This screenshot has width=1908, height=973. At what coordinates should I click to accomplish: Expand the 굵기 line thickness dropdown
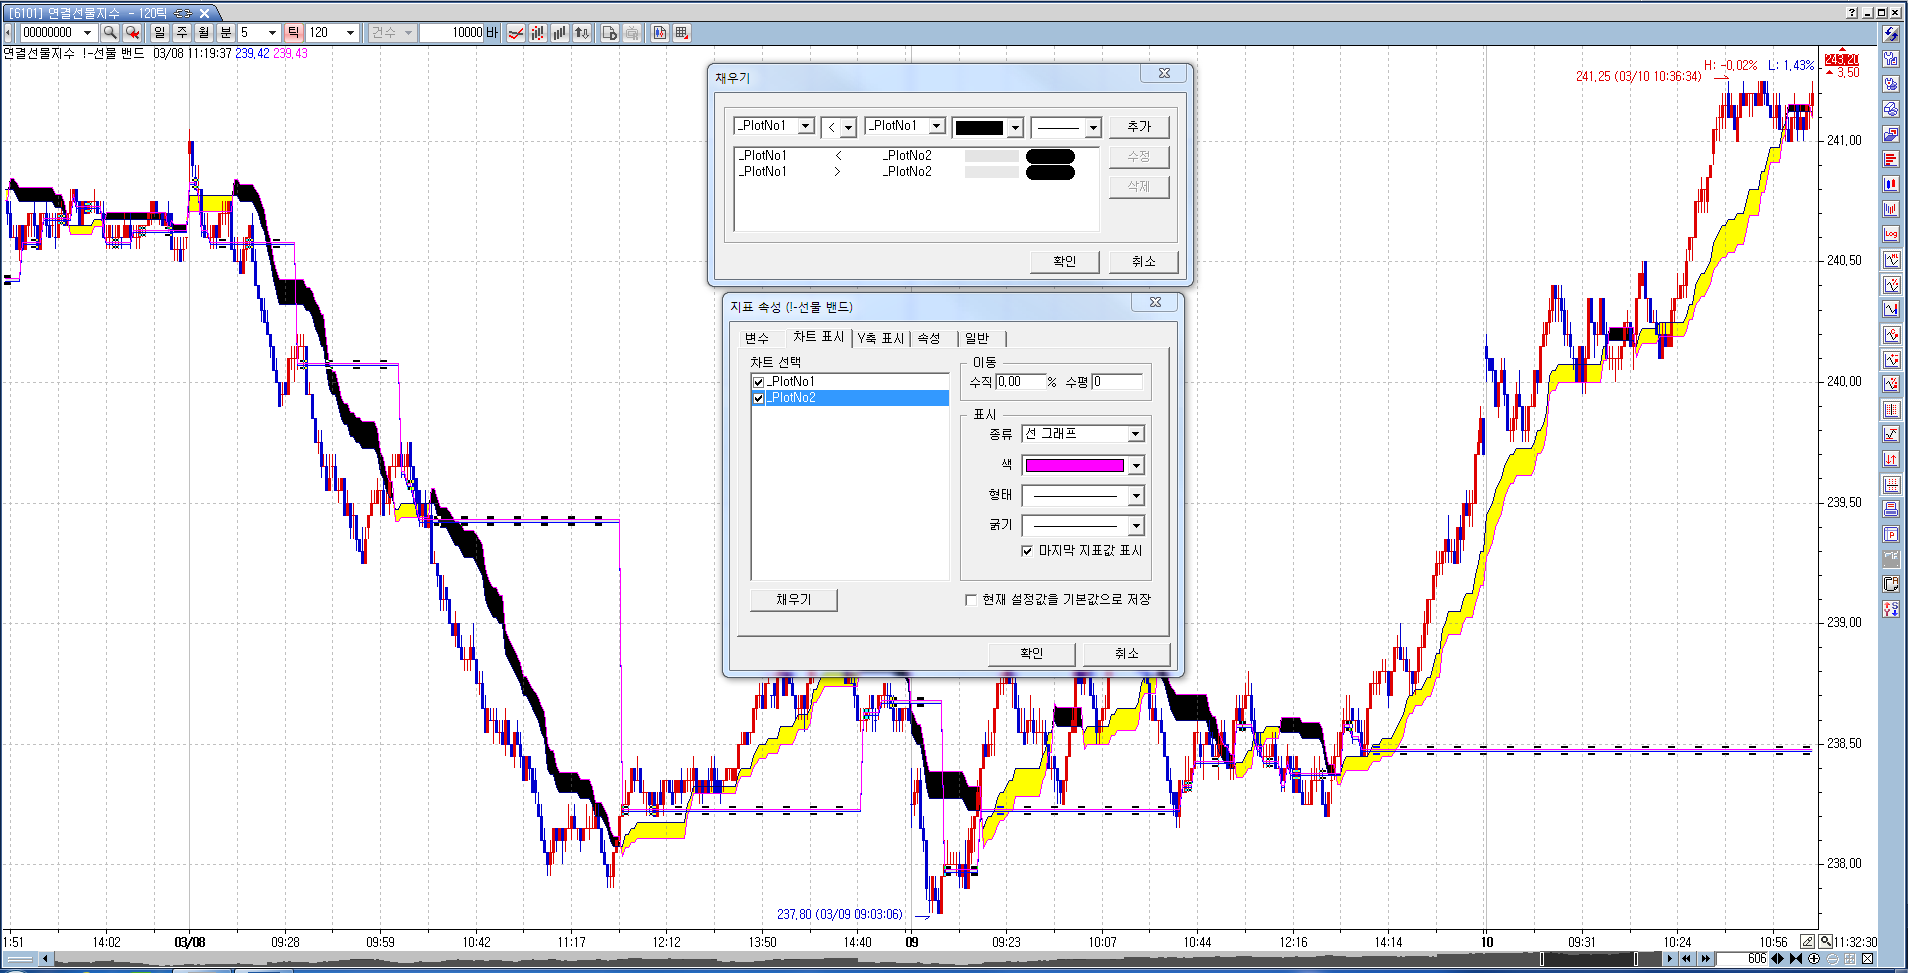point(1135,526)
